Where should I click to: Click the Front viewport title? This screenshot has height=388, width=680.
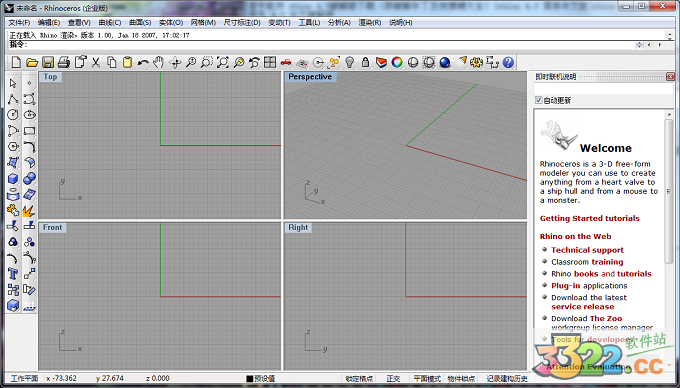(x=52, y=227)
